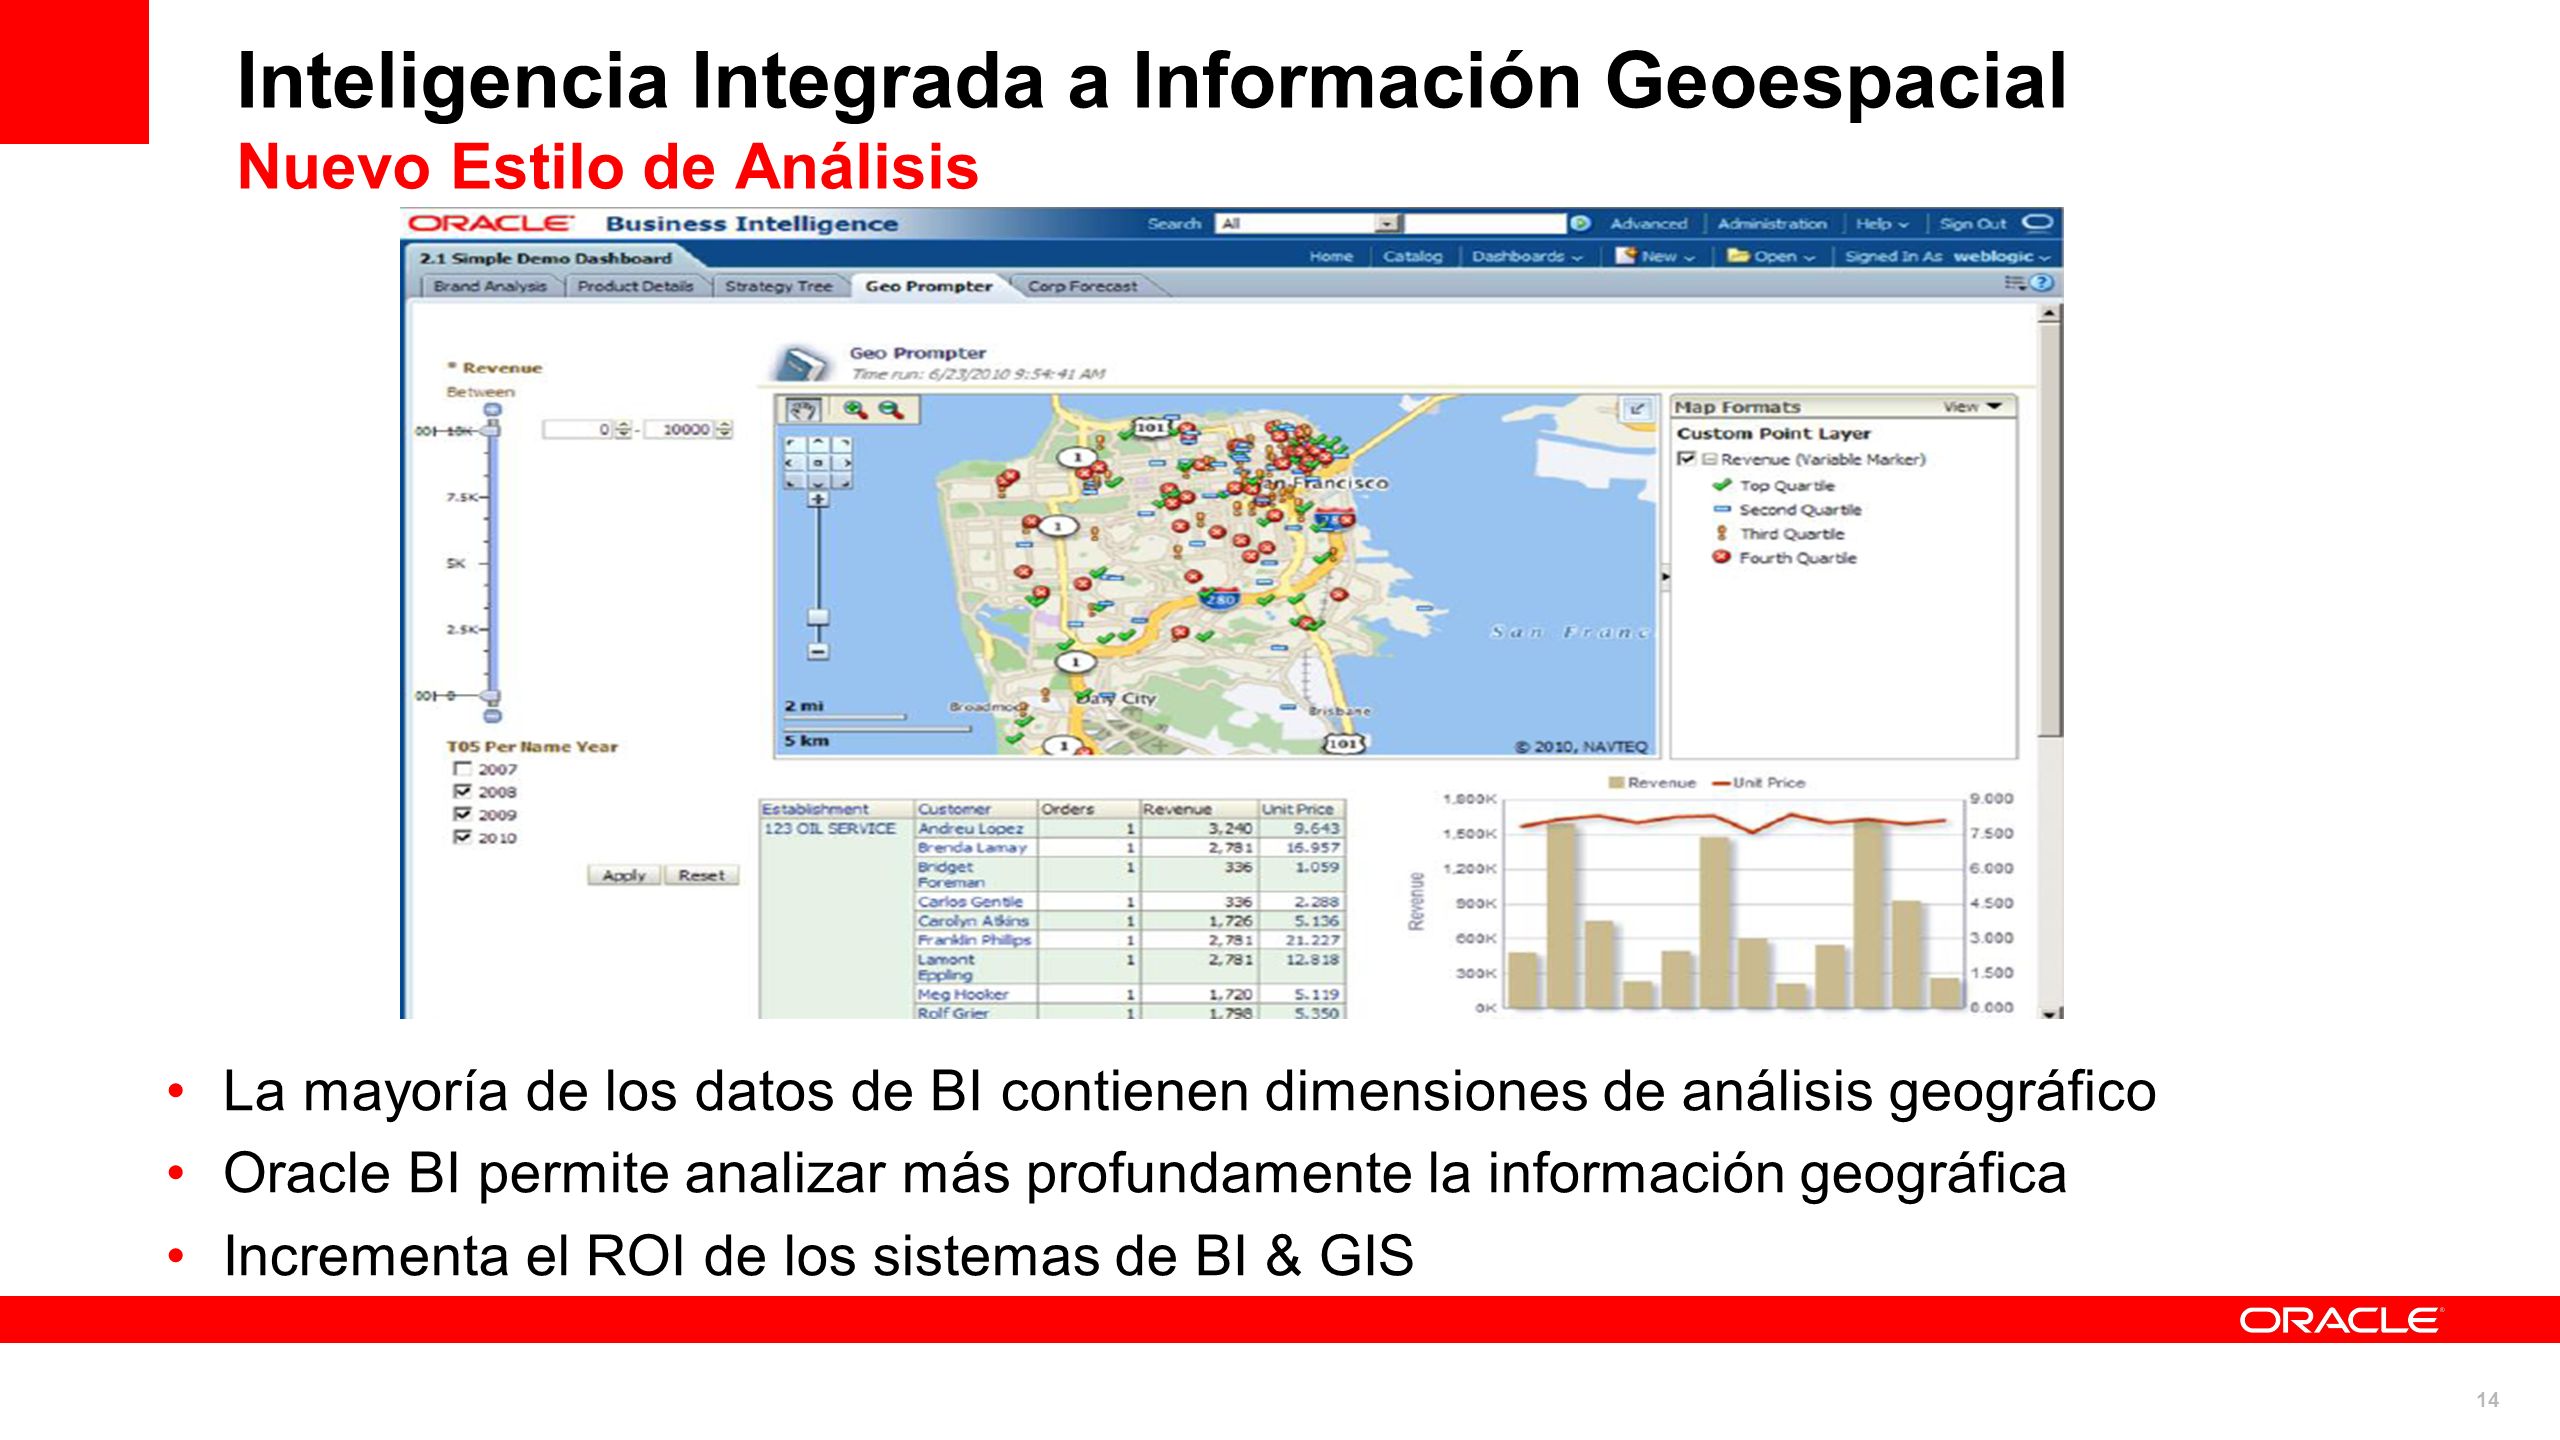Open the 2.1 Simple Demo Dashboard tab
The image size is (2560, 1440).
point(546,258)
